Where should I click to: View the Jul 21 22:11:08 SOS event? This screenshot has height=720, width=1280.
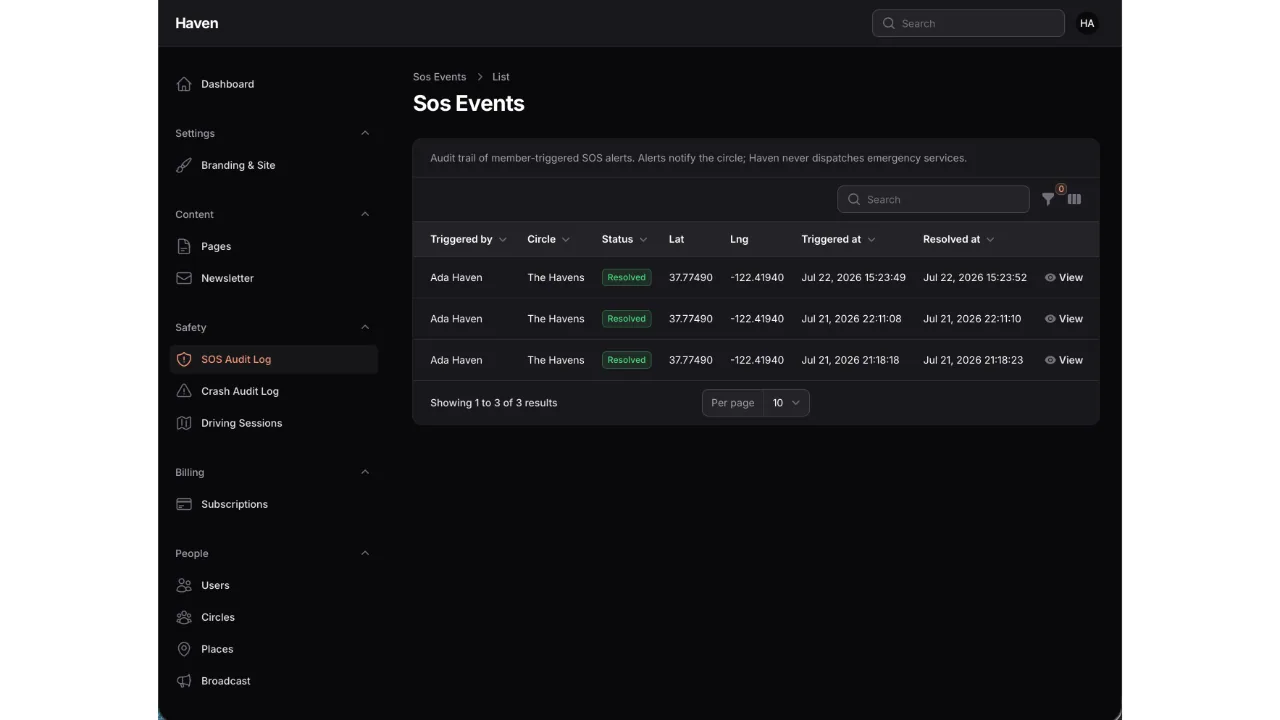pos(1064,319)
